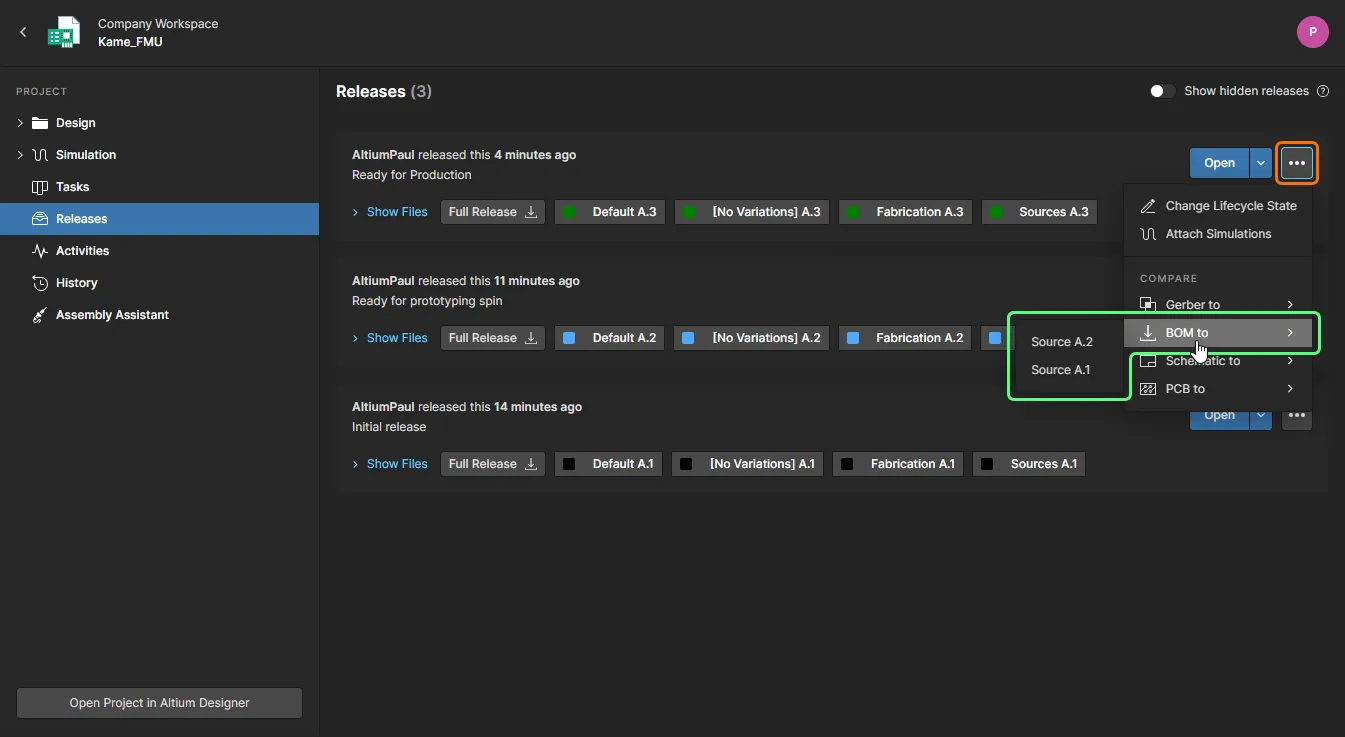
Task: Click the Fabrication A.3 package
Action: (x=905, y=212)
